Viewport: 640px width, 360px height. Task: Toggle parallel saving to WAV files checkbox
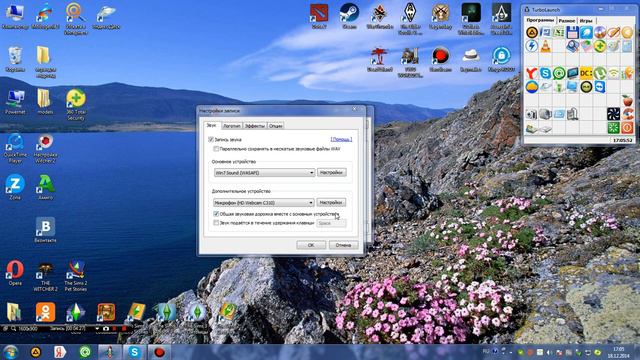pyautogui.click(x=216, y=149)
